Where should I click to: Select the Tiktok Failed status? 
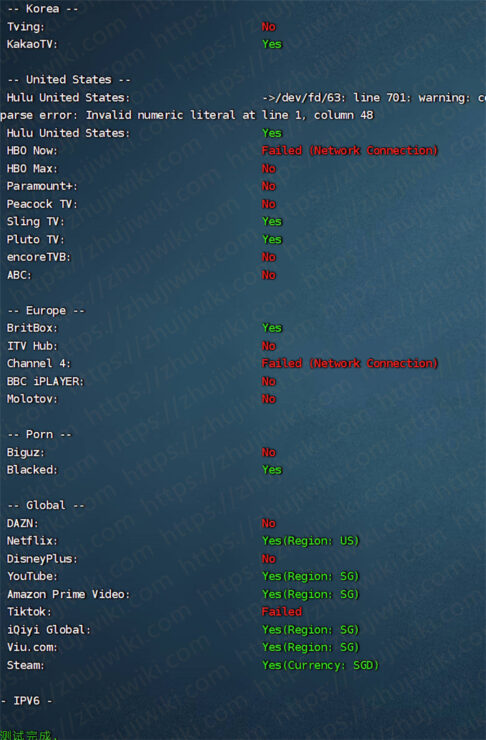(282, 612)
